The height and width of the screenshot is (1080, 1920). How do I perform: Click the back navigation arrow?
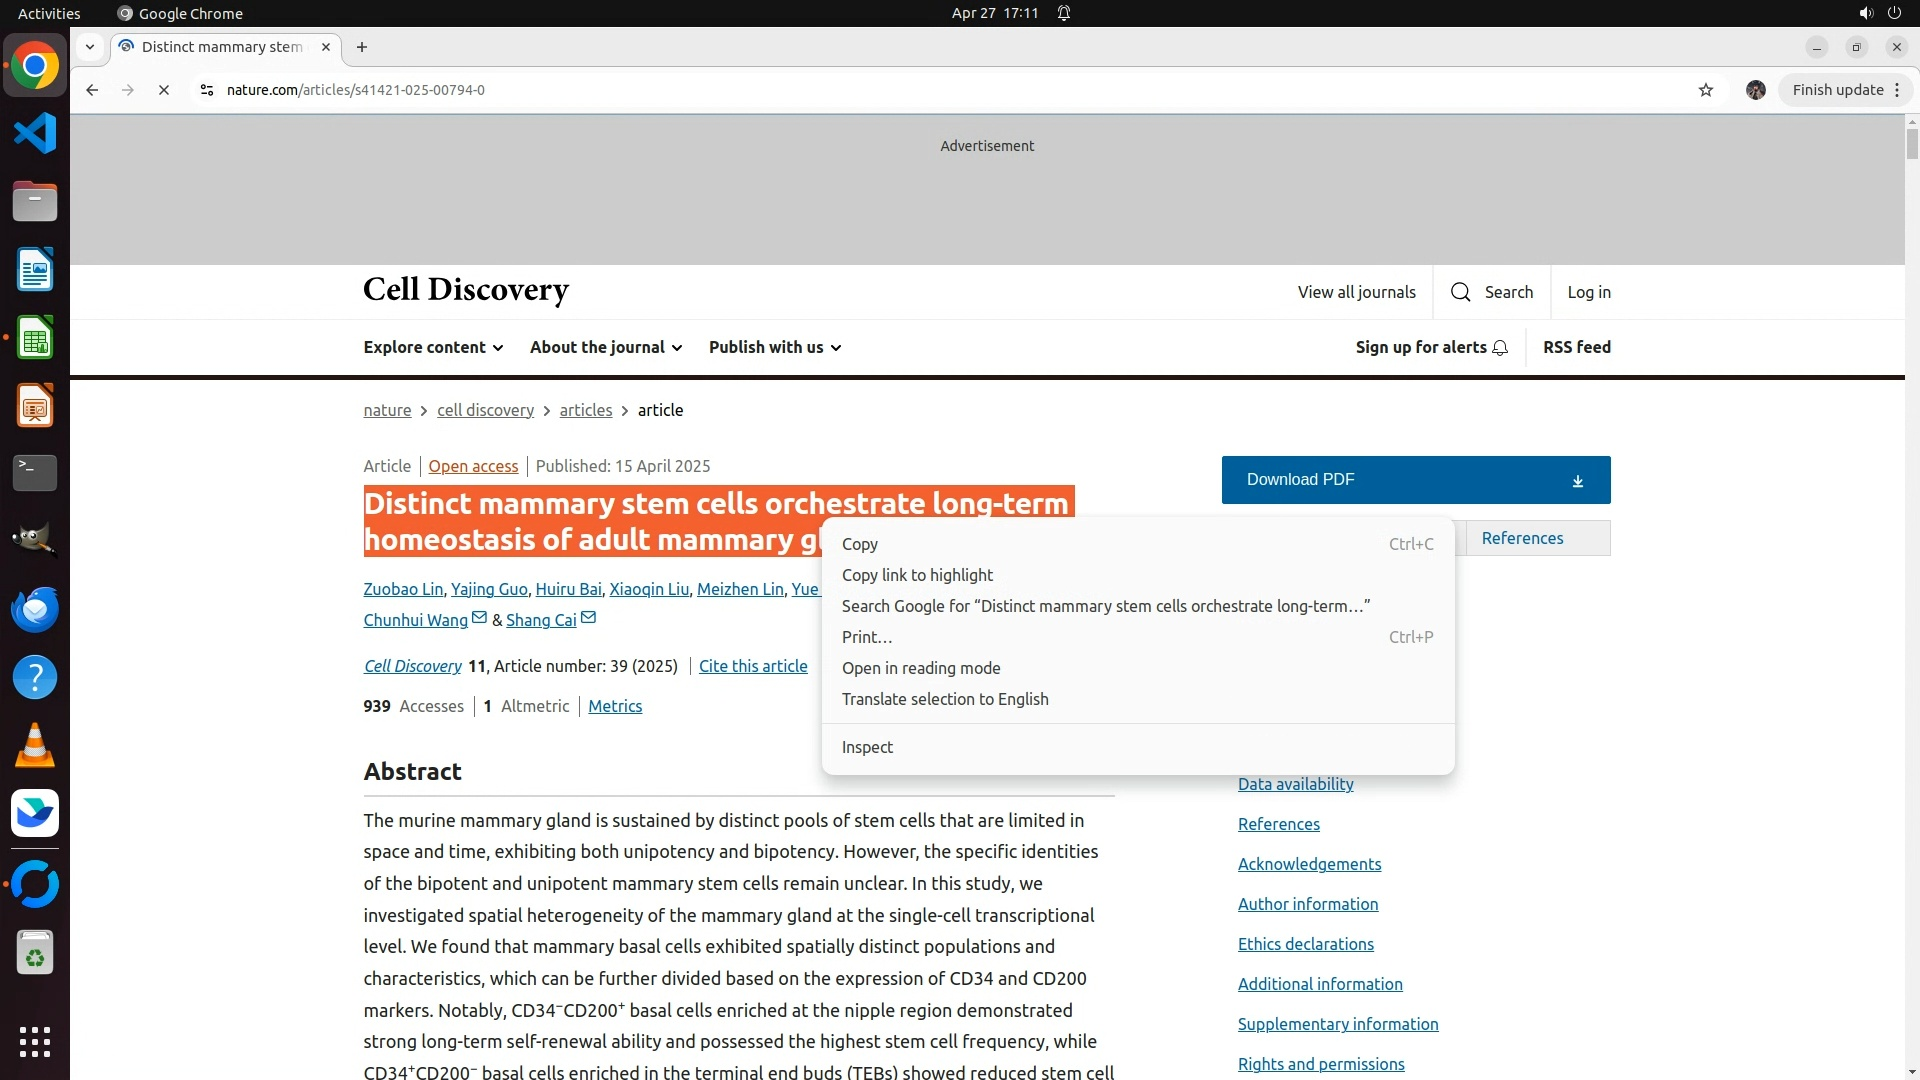tap(92, 90)
